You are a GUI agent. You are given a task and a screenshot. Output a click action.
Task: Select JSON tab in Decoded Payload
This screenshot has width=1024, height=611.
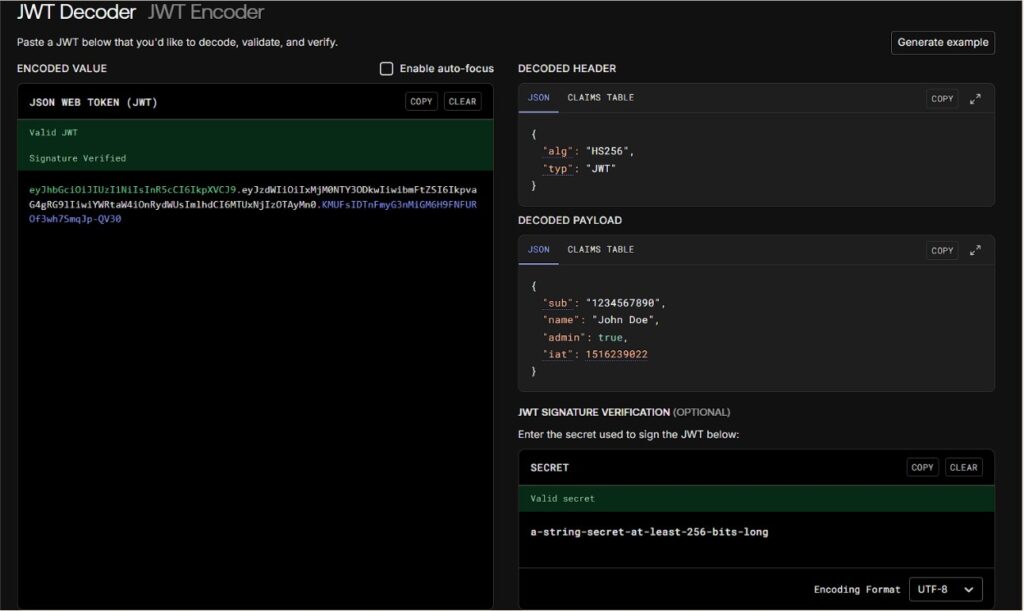538,250
